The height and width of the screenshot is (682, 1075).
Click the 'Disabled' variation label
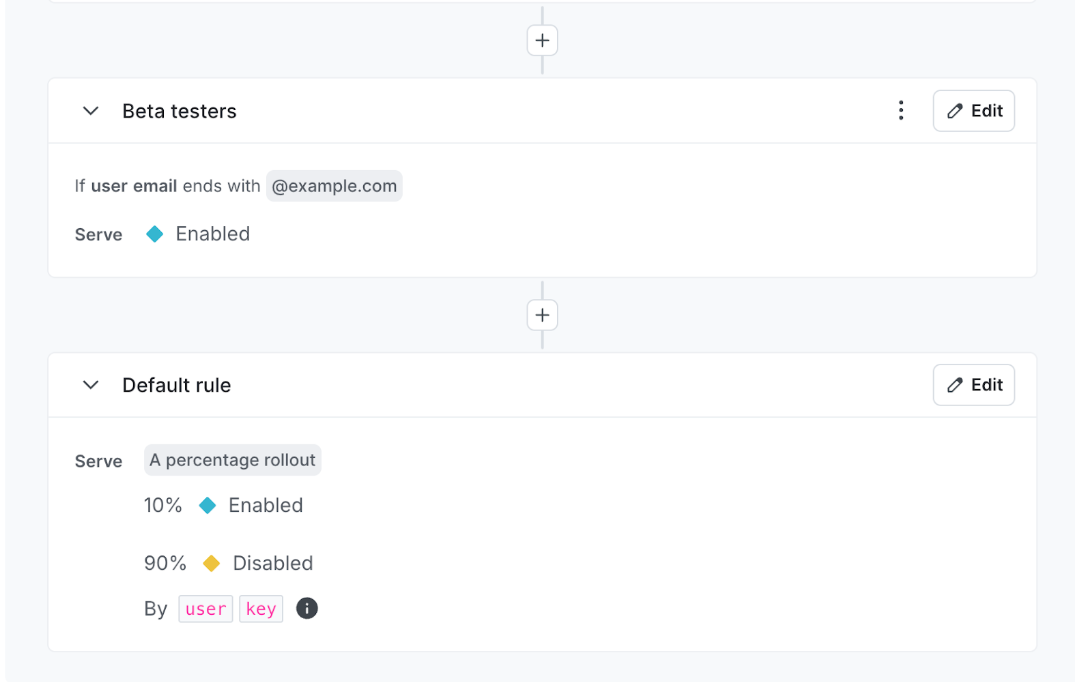tap(273, 563)
